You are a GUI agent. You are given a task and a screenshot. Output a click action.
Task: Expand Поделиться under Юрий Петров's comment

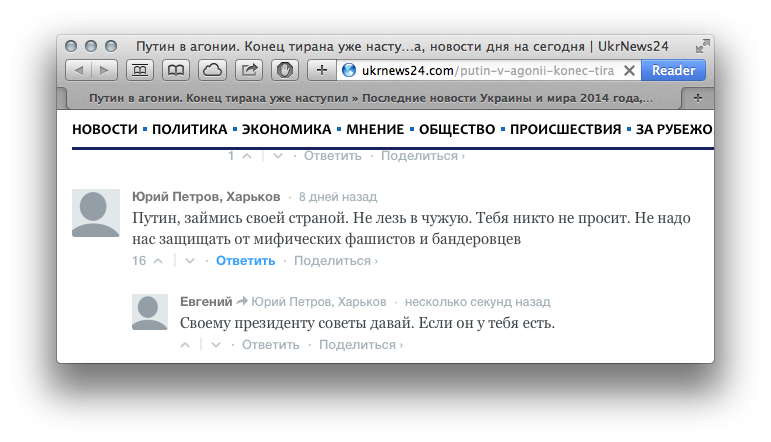(x=336, y=261)
